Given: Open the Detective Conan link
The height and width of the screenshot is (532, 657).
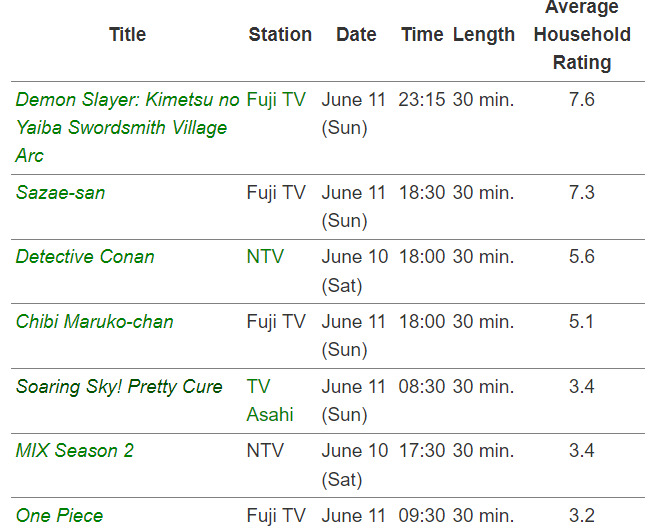Looking at the screenshot, I should pos(85,256).
